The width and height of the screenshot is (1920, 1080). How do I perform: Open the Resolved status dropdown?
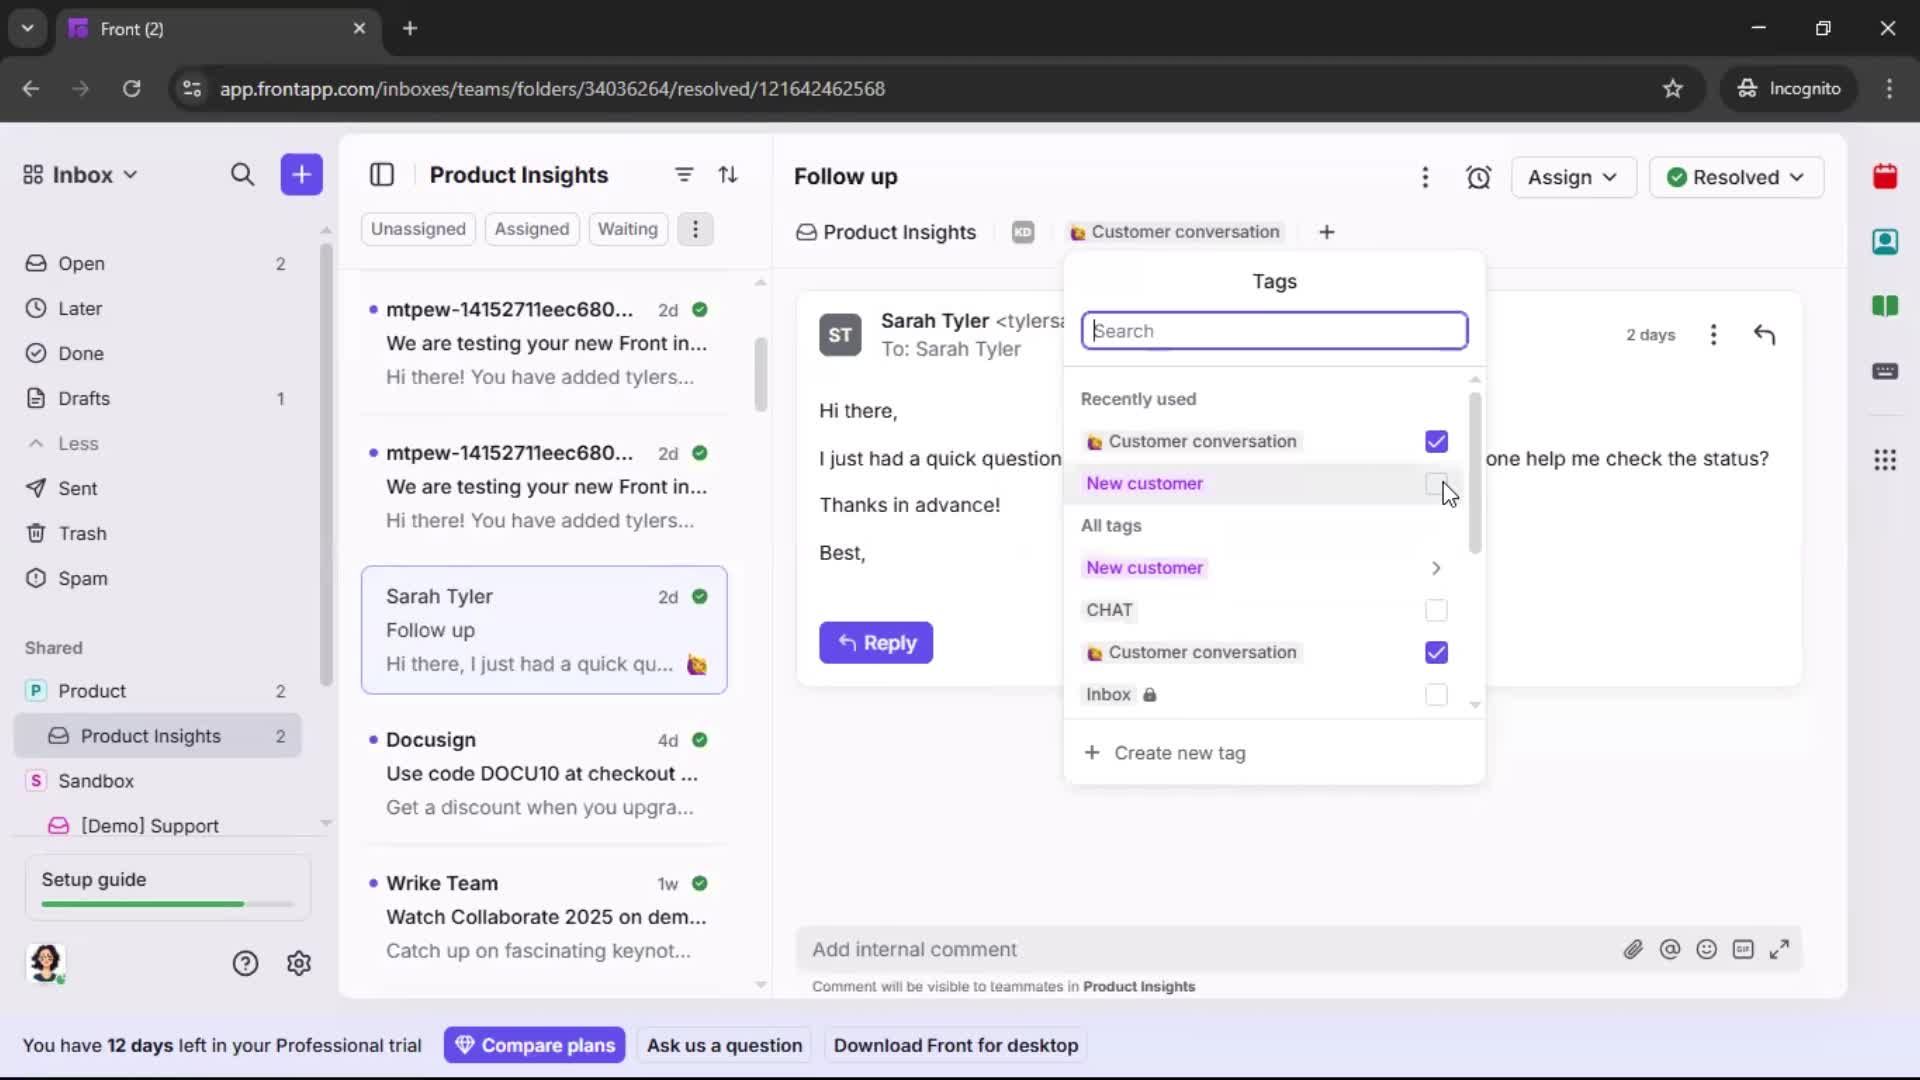1737,177
